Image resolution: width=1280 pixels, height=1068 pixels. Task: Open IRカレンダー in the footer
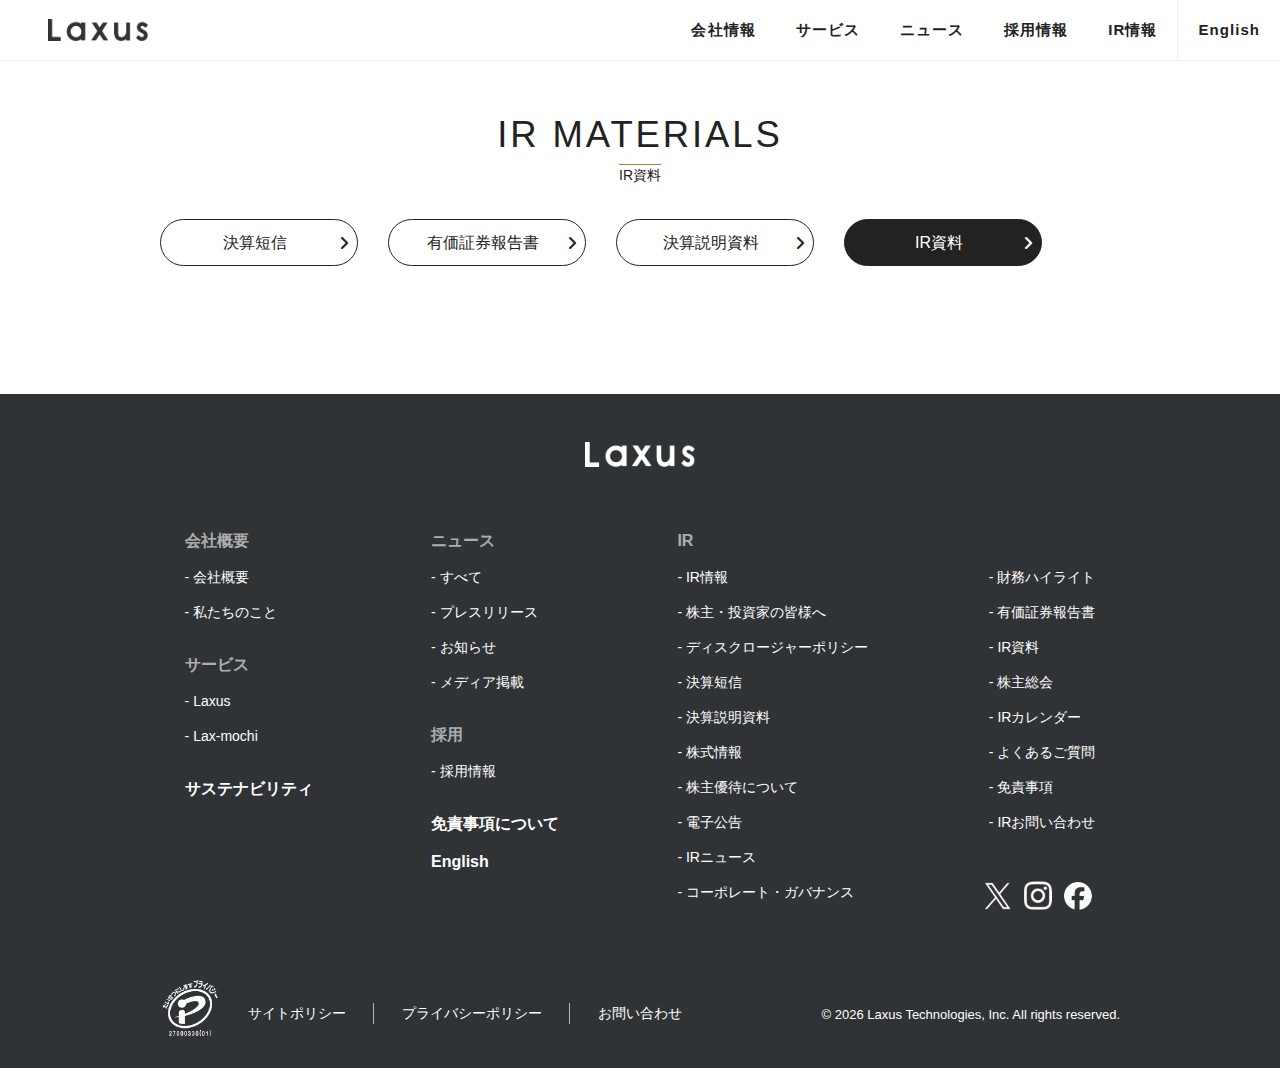pos(1034,718)
